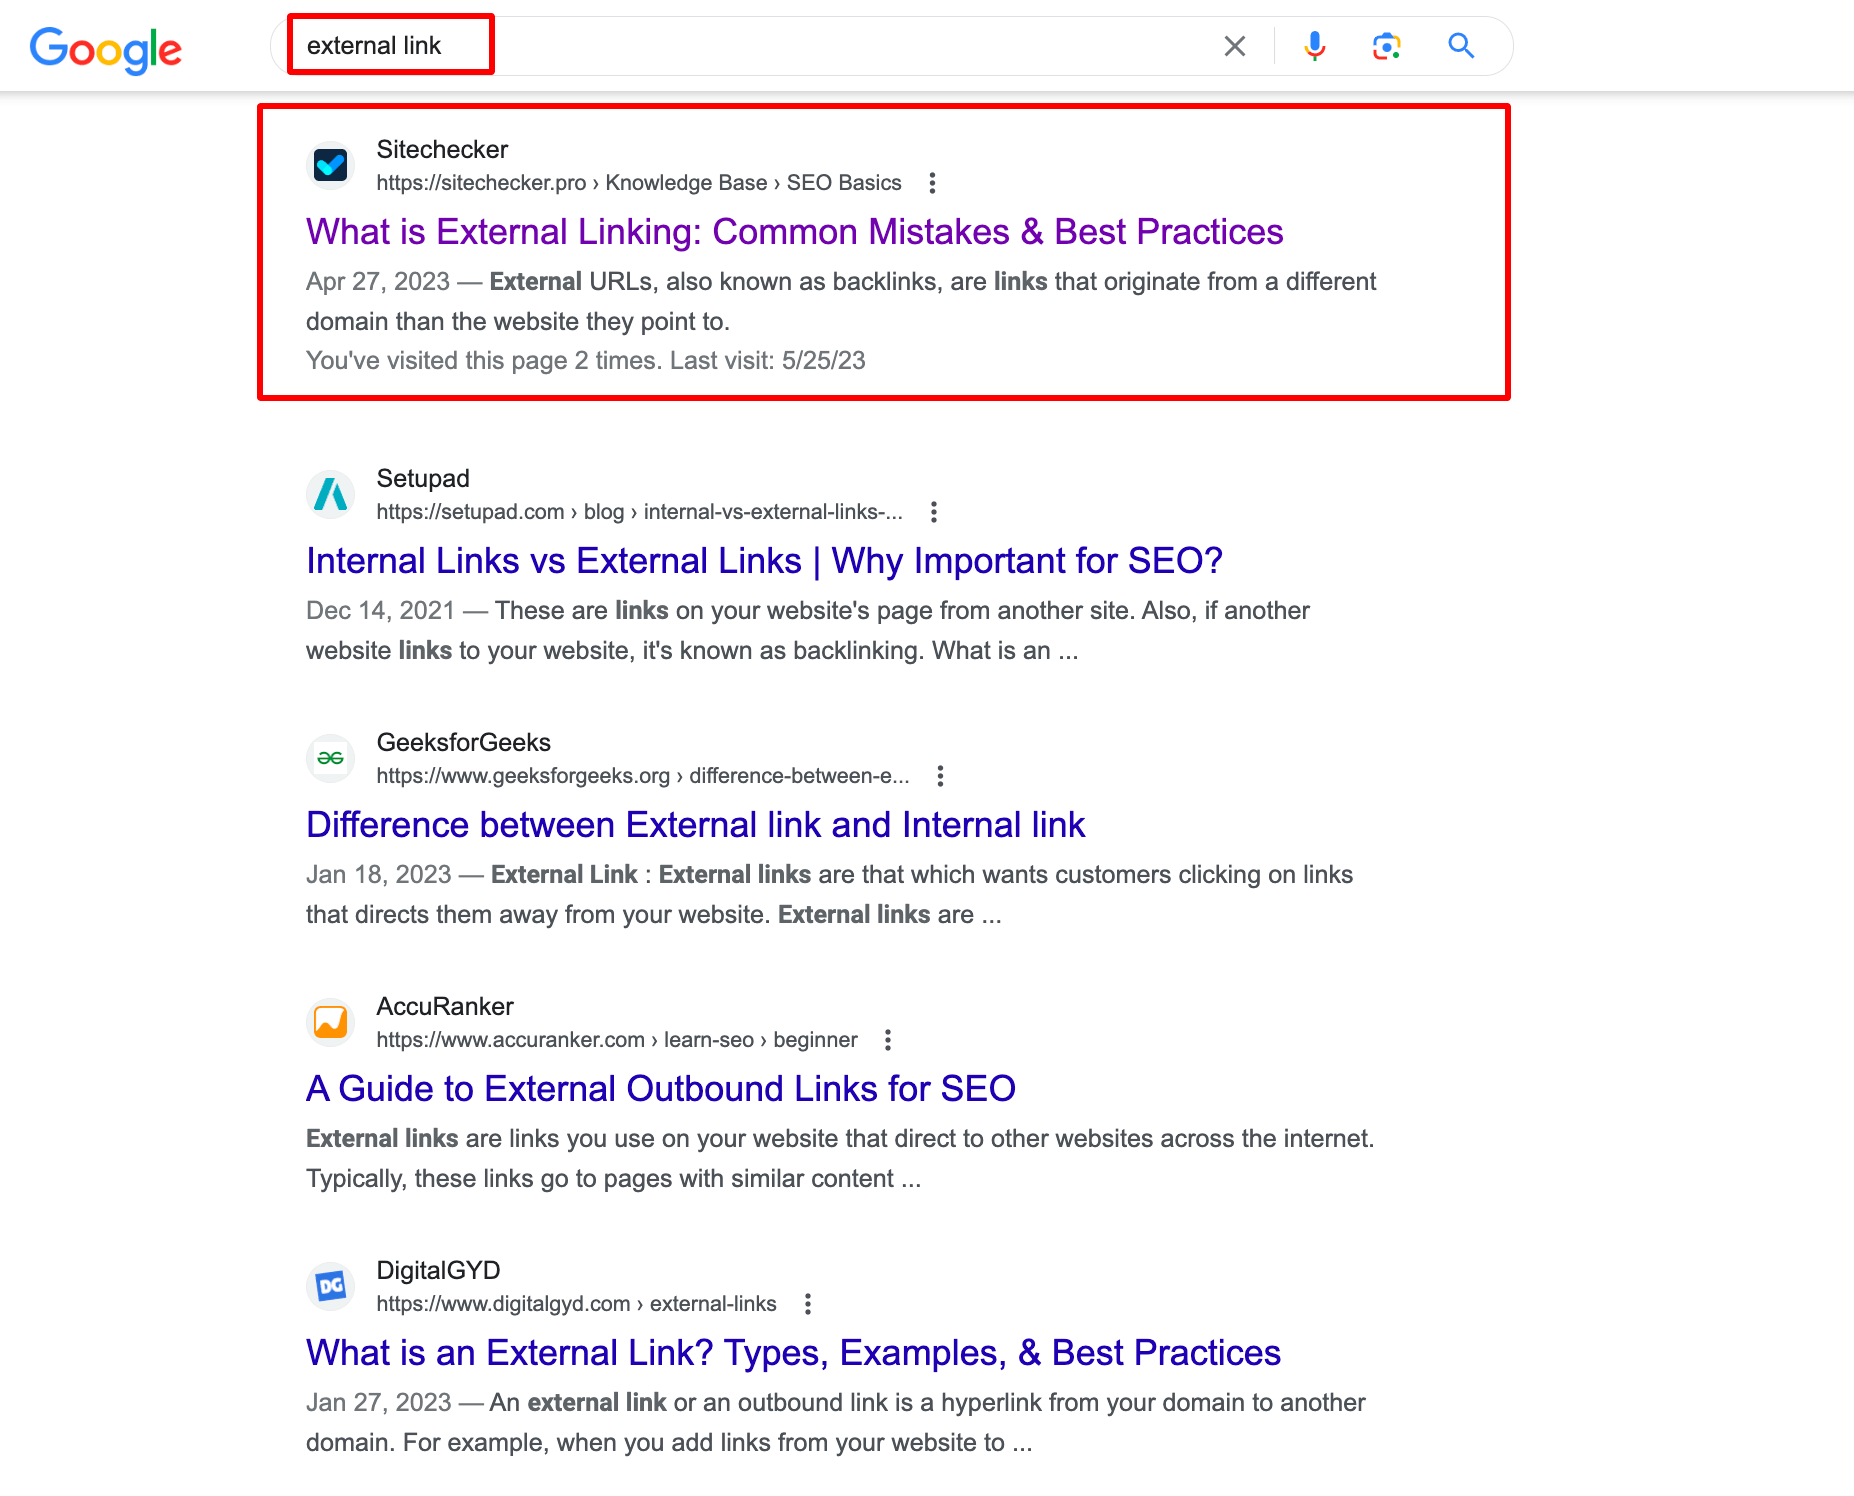Viewport: 1854px width, 1496px height.
Task: Click the geeksforgeeks.org breadcrumb URL
Action: point(643,776)
